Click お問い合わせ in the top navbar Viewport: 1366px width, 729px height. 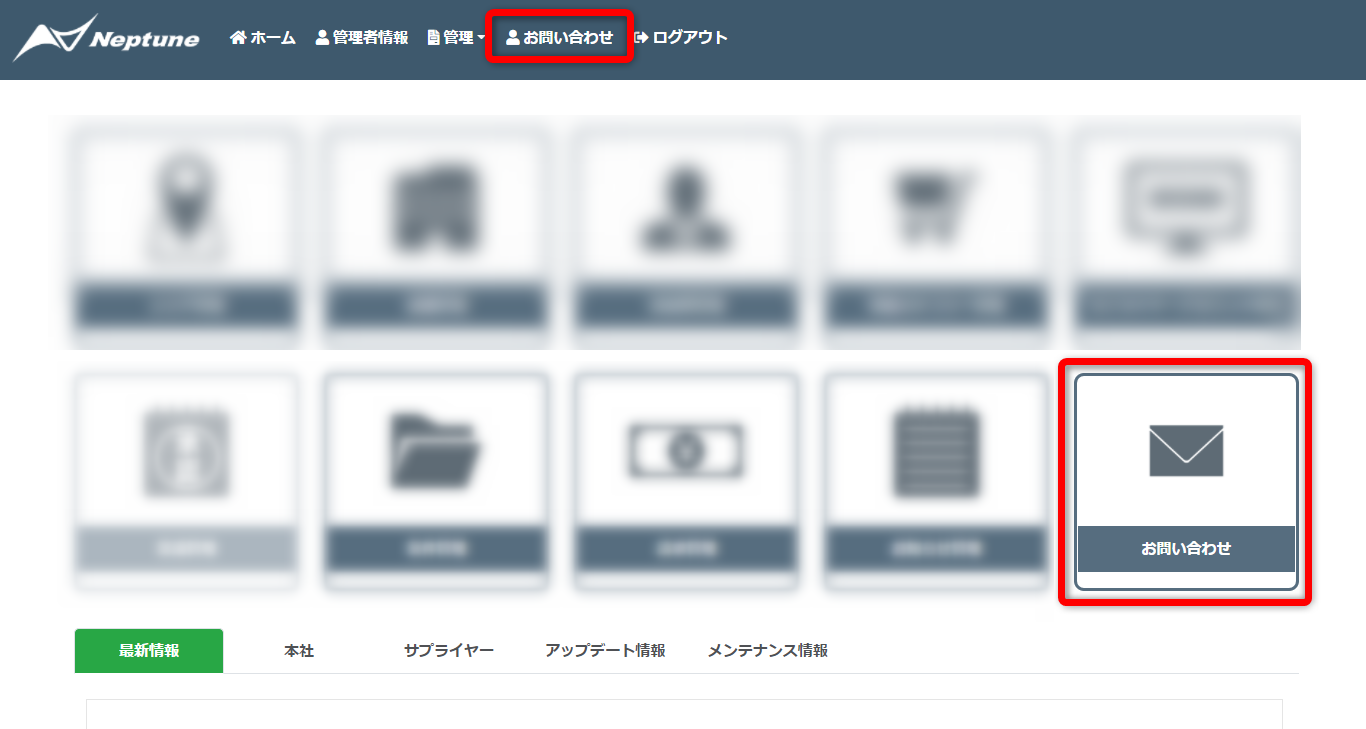click(560, 38)
